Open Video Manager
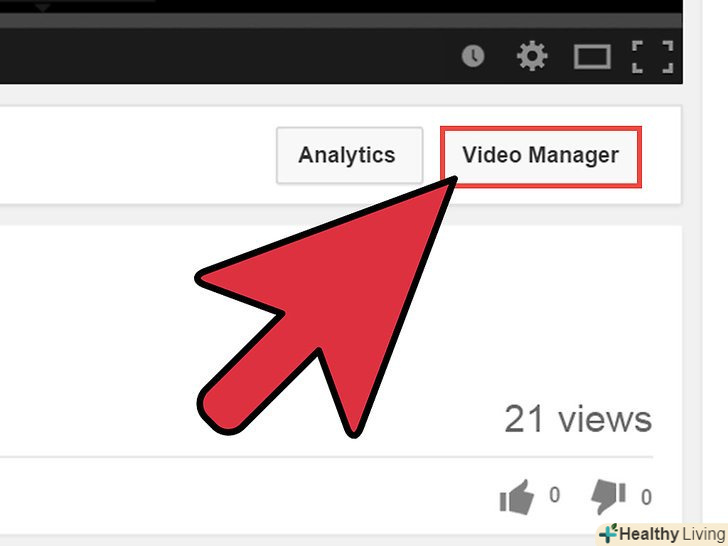 point(540,156)
